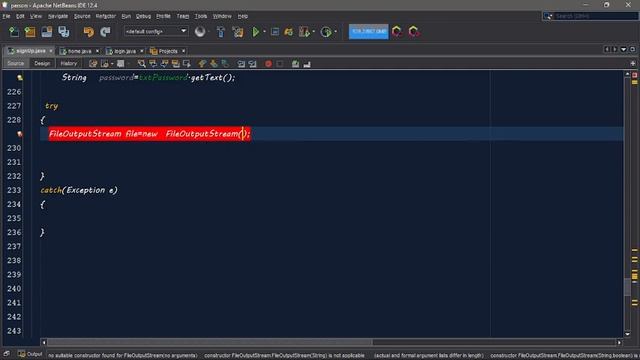Run the project with green play icon

pos(256,32)
